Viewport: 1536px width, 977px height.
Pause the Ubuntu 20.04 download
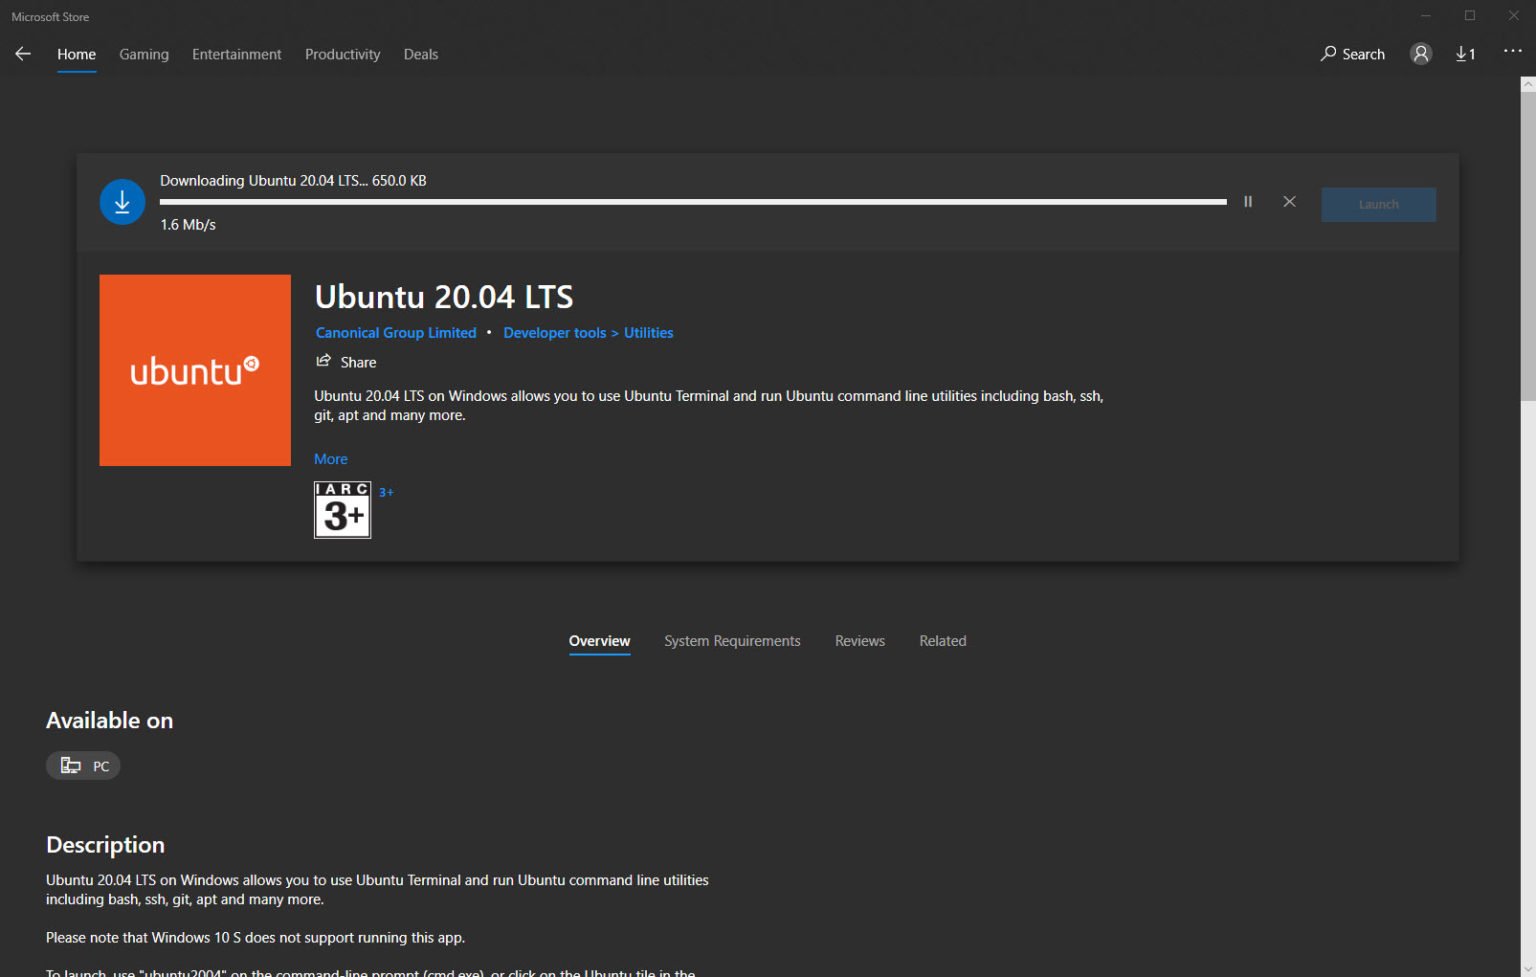[1247, 201]
